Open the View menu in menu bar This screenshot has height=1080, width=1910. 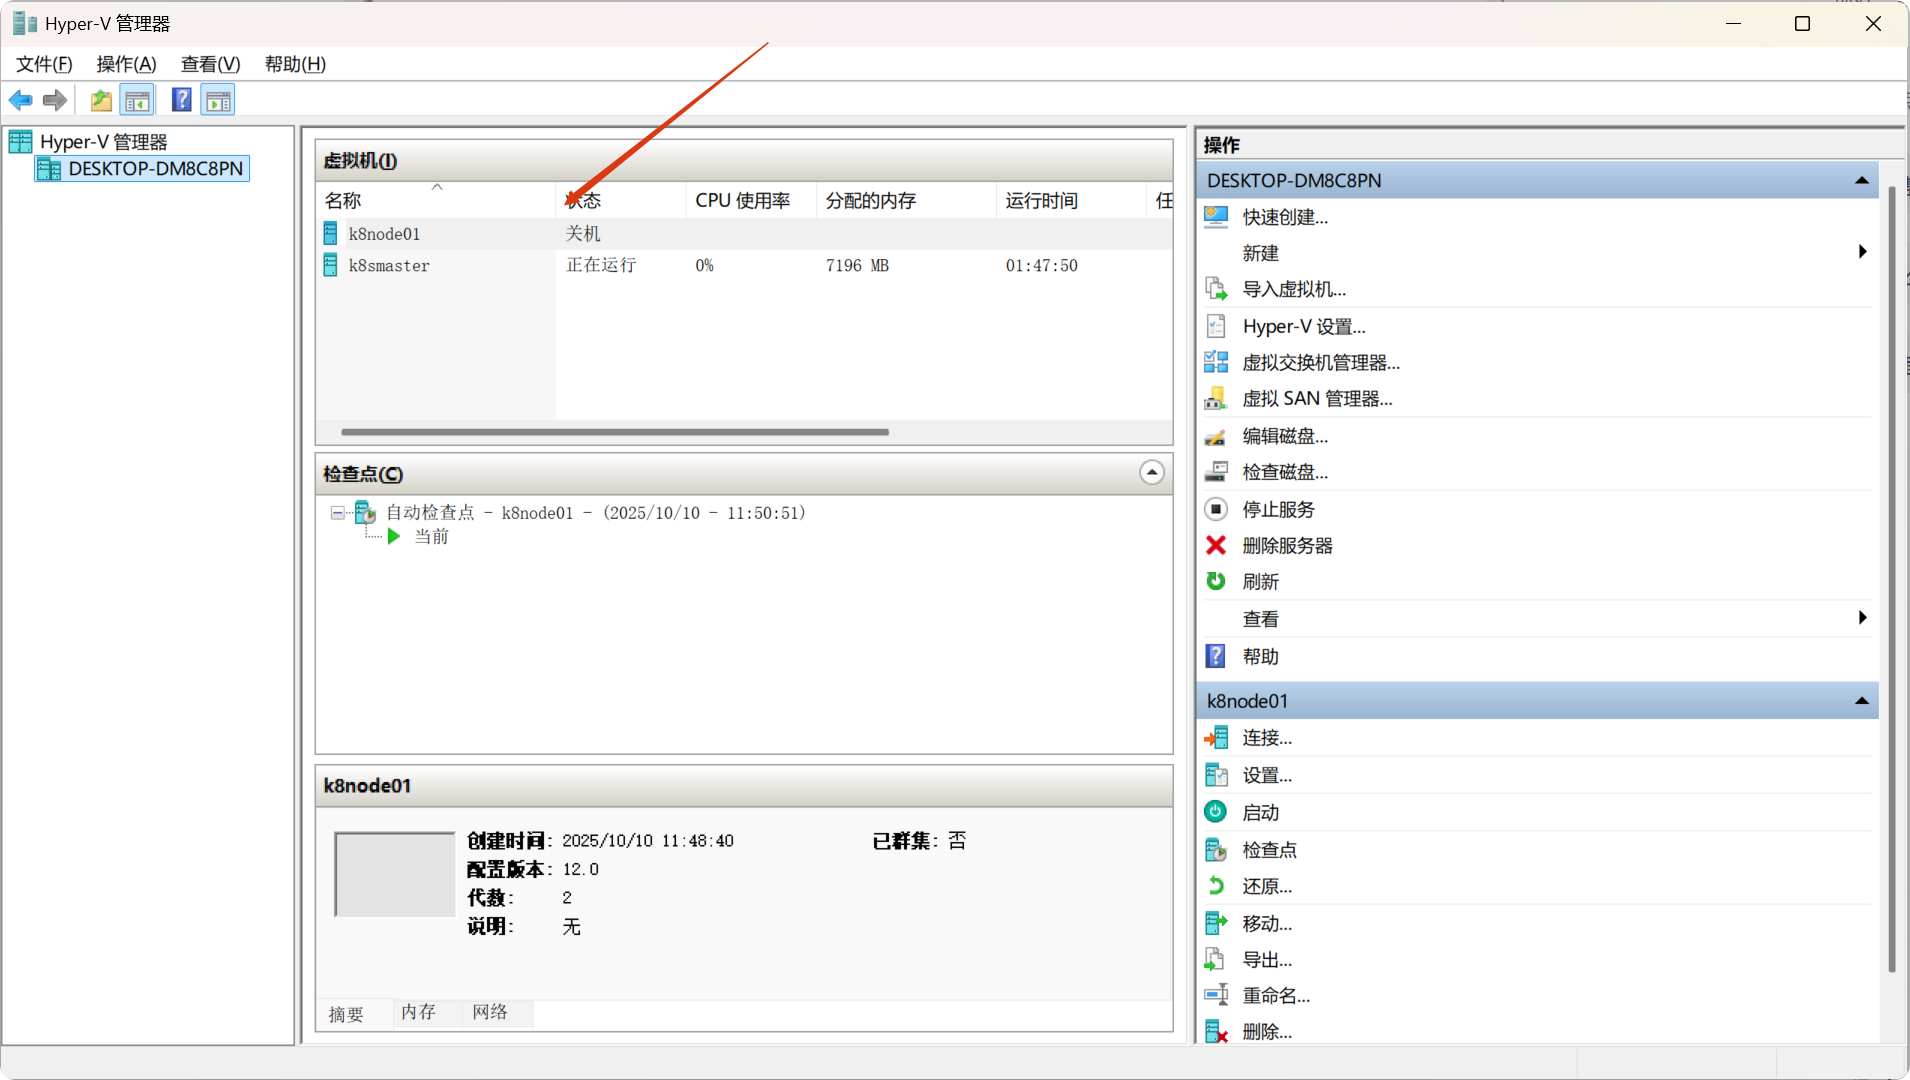210,64
